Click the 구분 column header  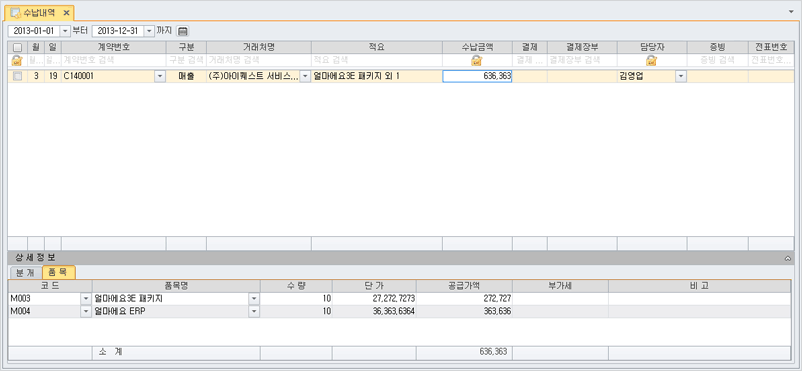coord(186,47)
